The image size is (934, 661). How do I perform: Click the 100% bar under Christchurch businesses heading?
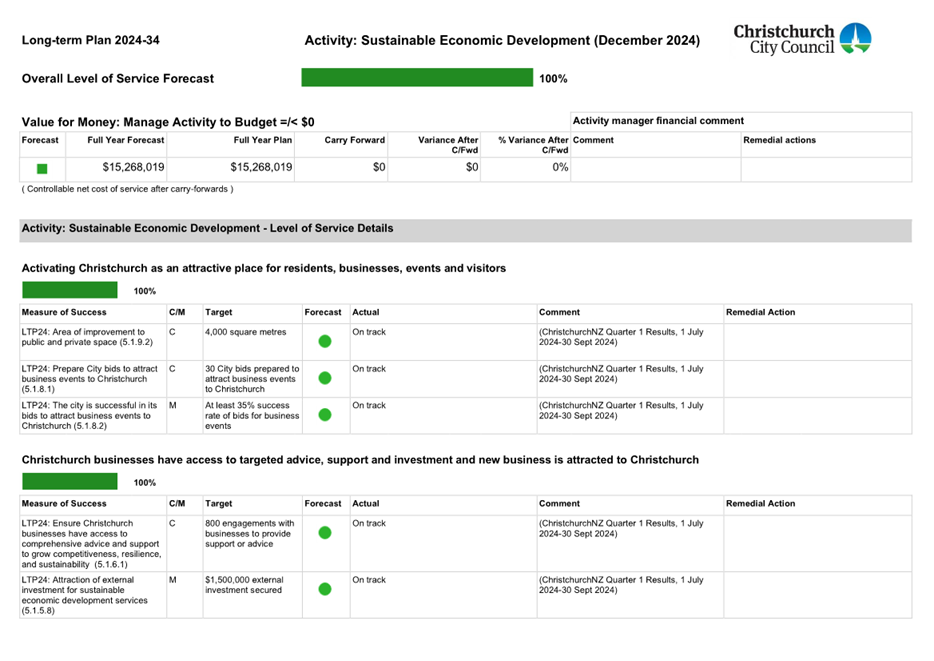[x=70, y=483]
